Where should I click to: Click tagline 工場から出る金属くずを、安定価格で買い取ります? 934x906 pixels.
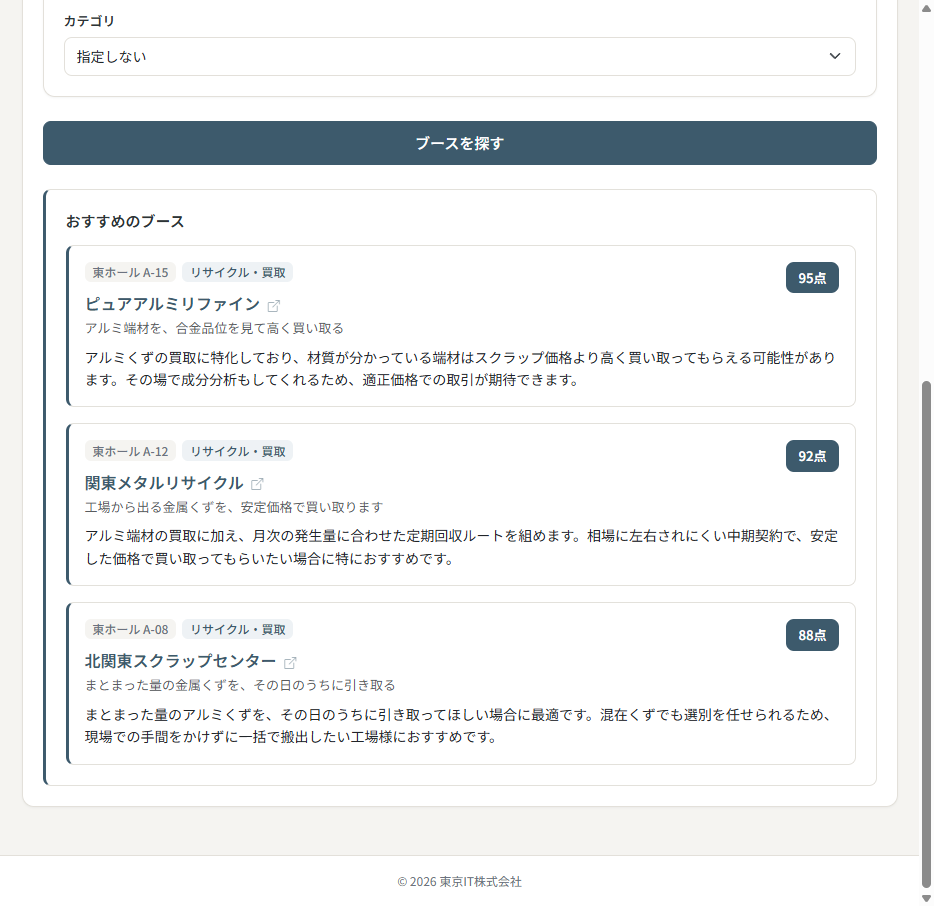click(234, 507)
